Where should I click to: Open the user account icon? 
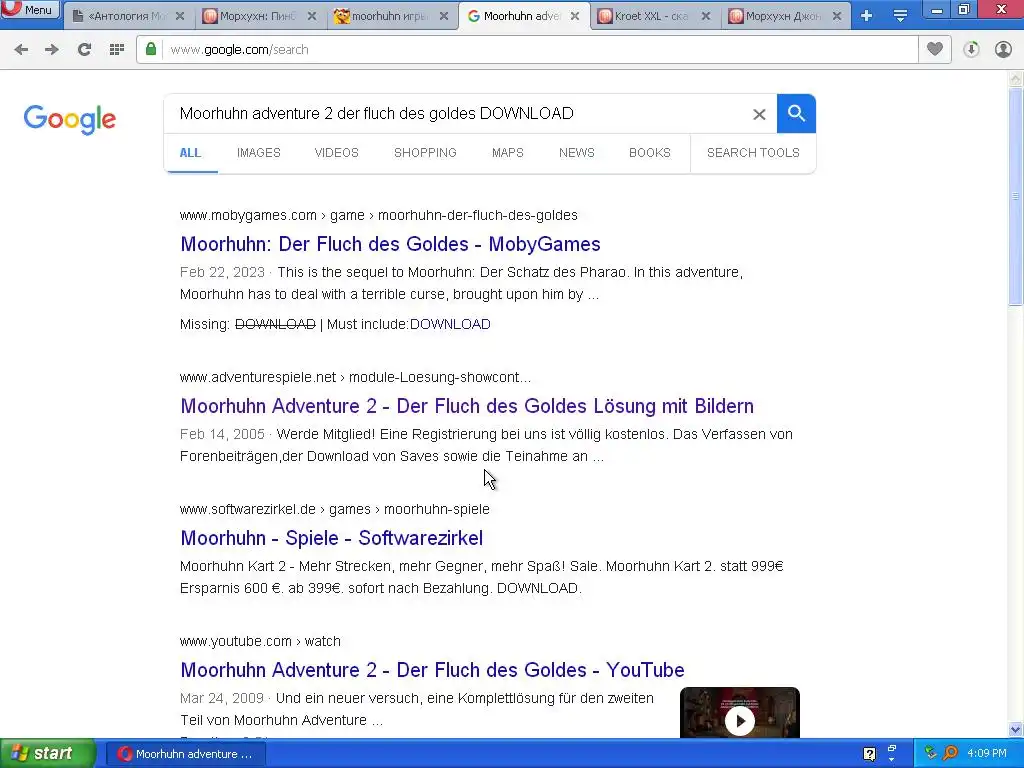click(x=1003, y=50)
